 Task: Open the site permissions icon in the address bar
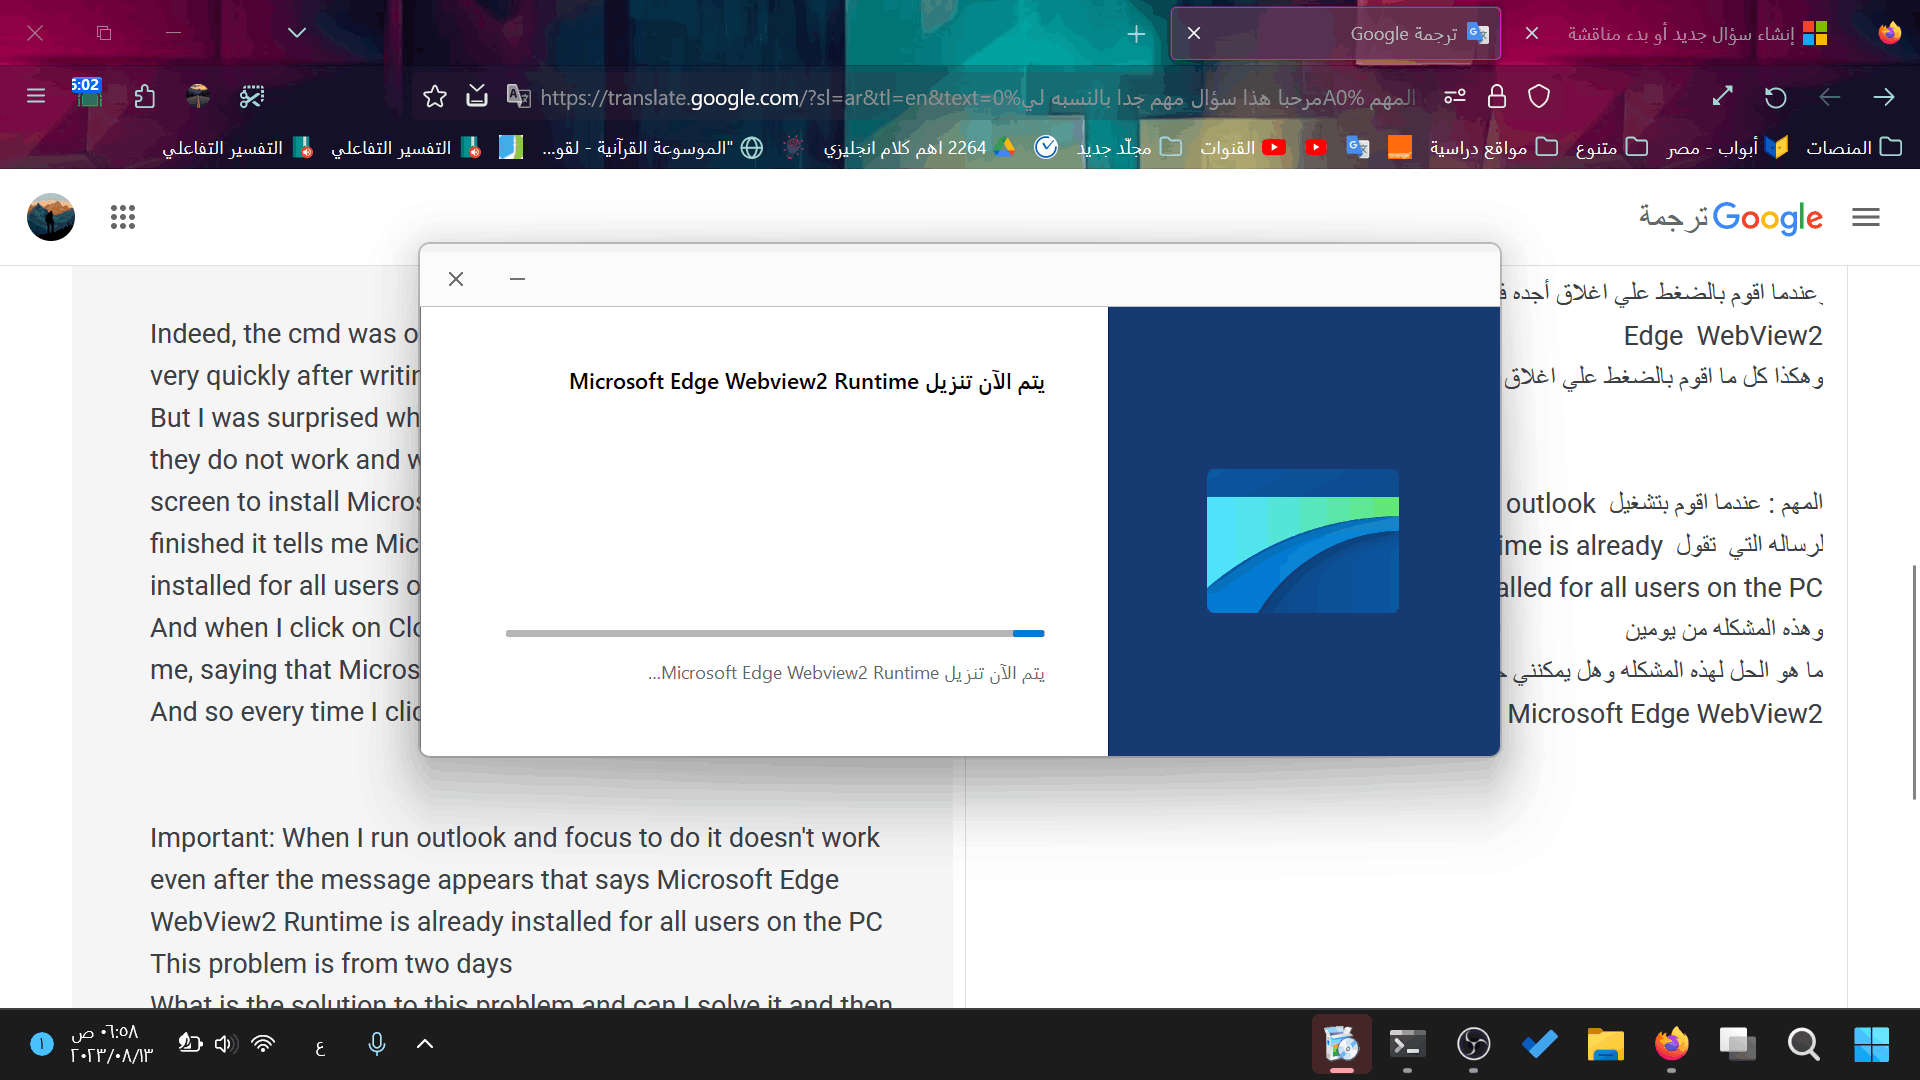(1455, 97)
